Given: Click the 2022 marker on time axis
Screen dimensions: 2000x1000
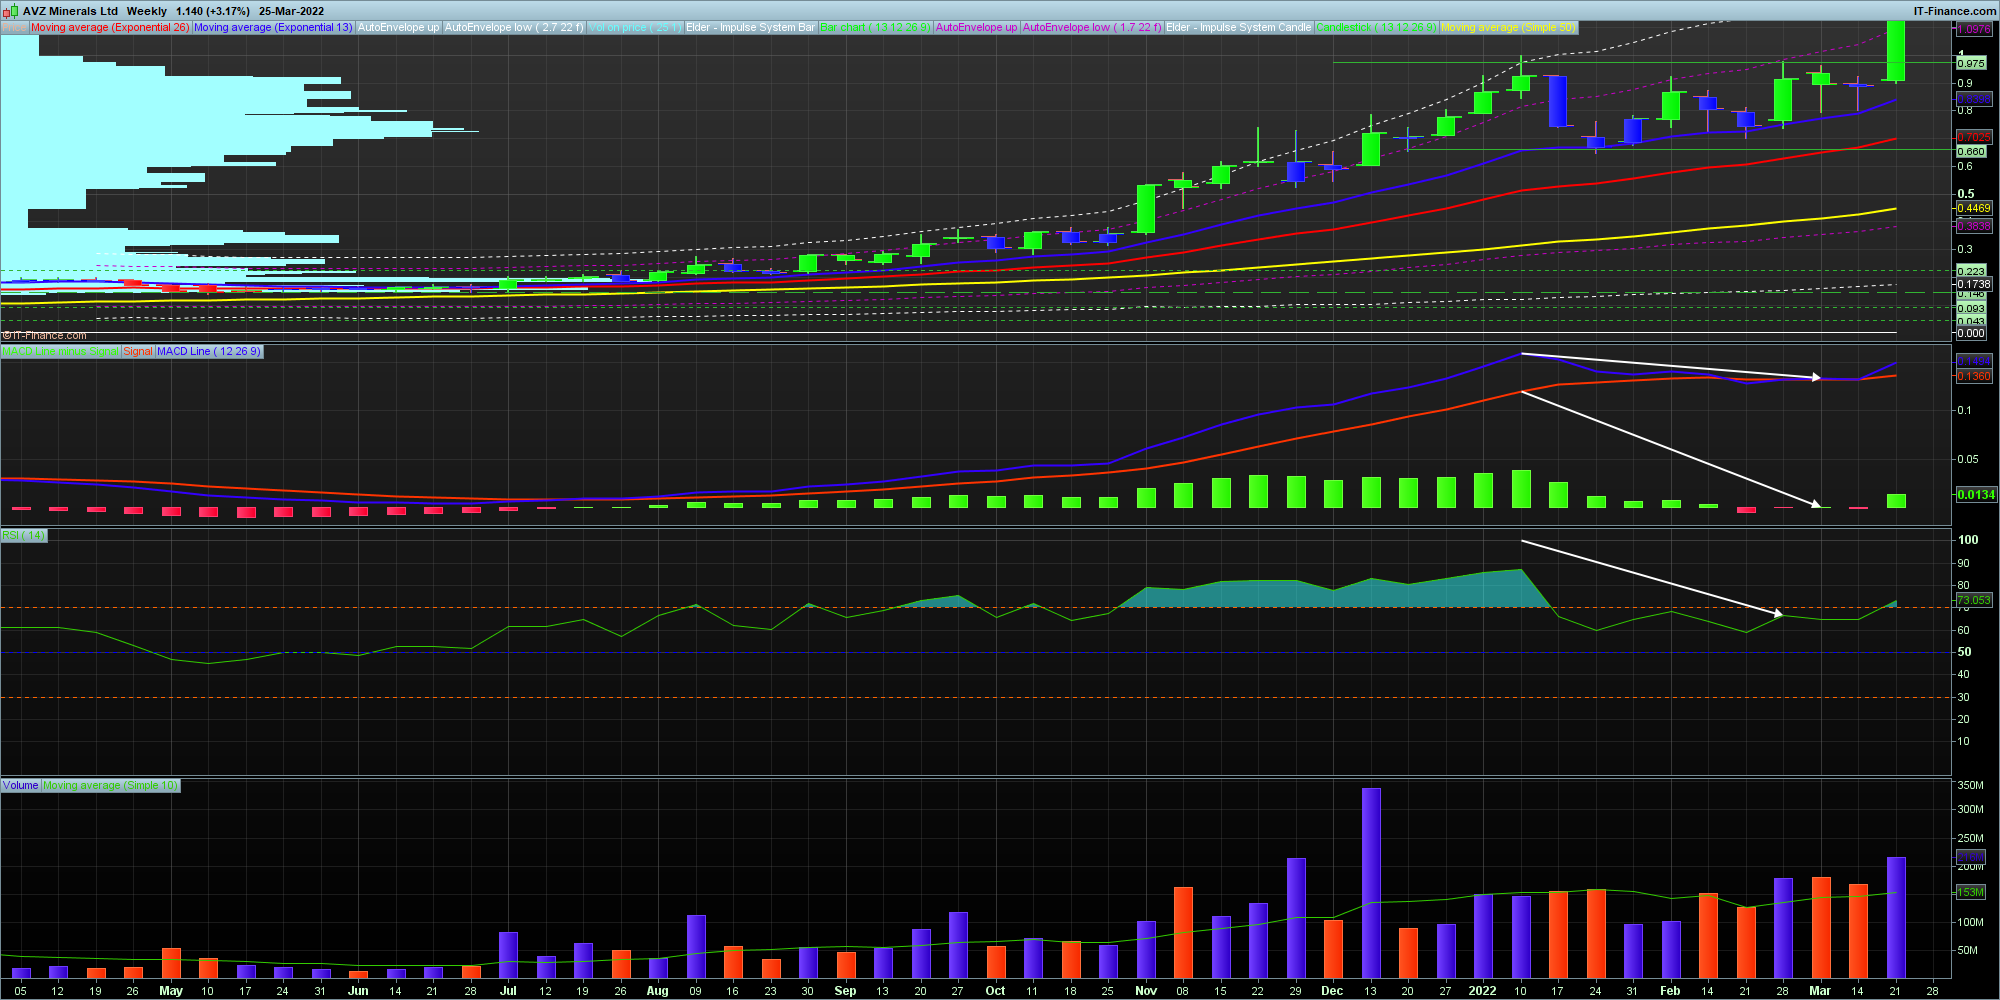Looking at the screenshot, I should pyautogui.click(x=1482, y=991).
